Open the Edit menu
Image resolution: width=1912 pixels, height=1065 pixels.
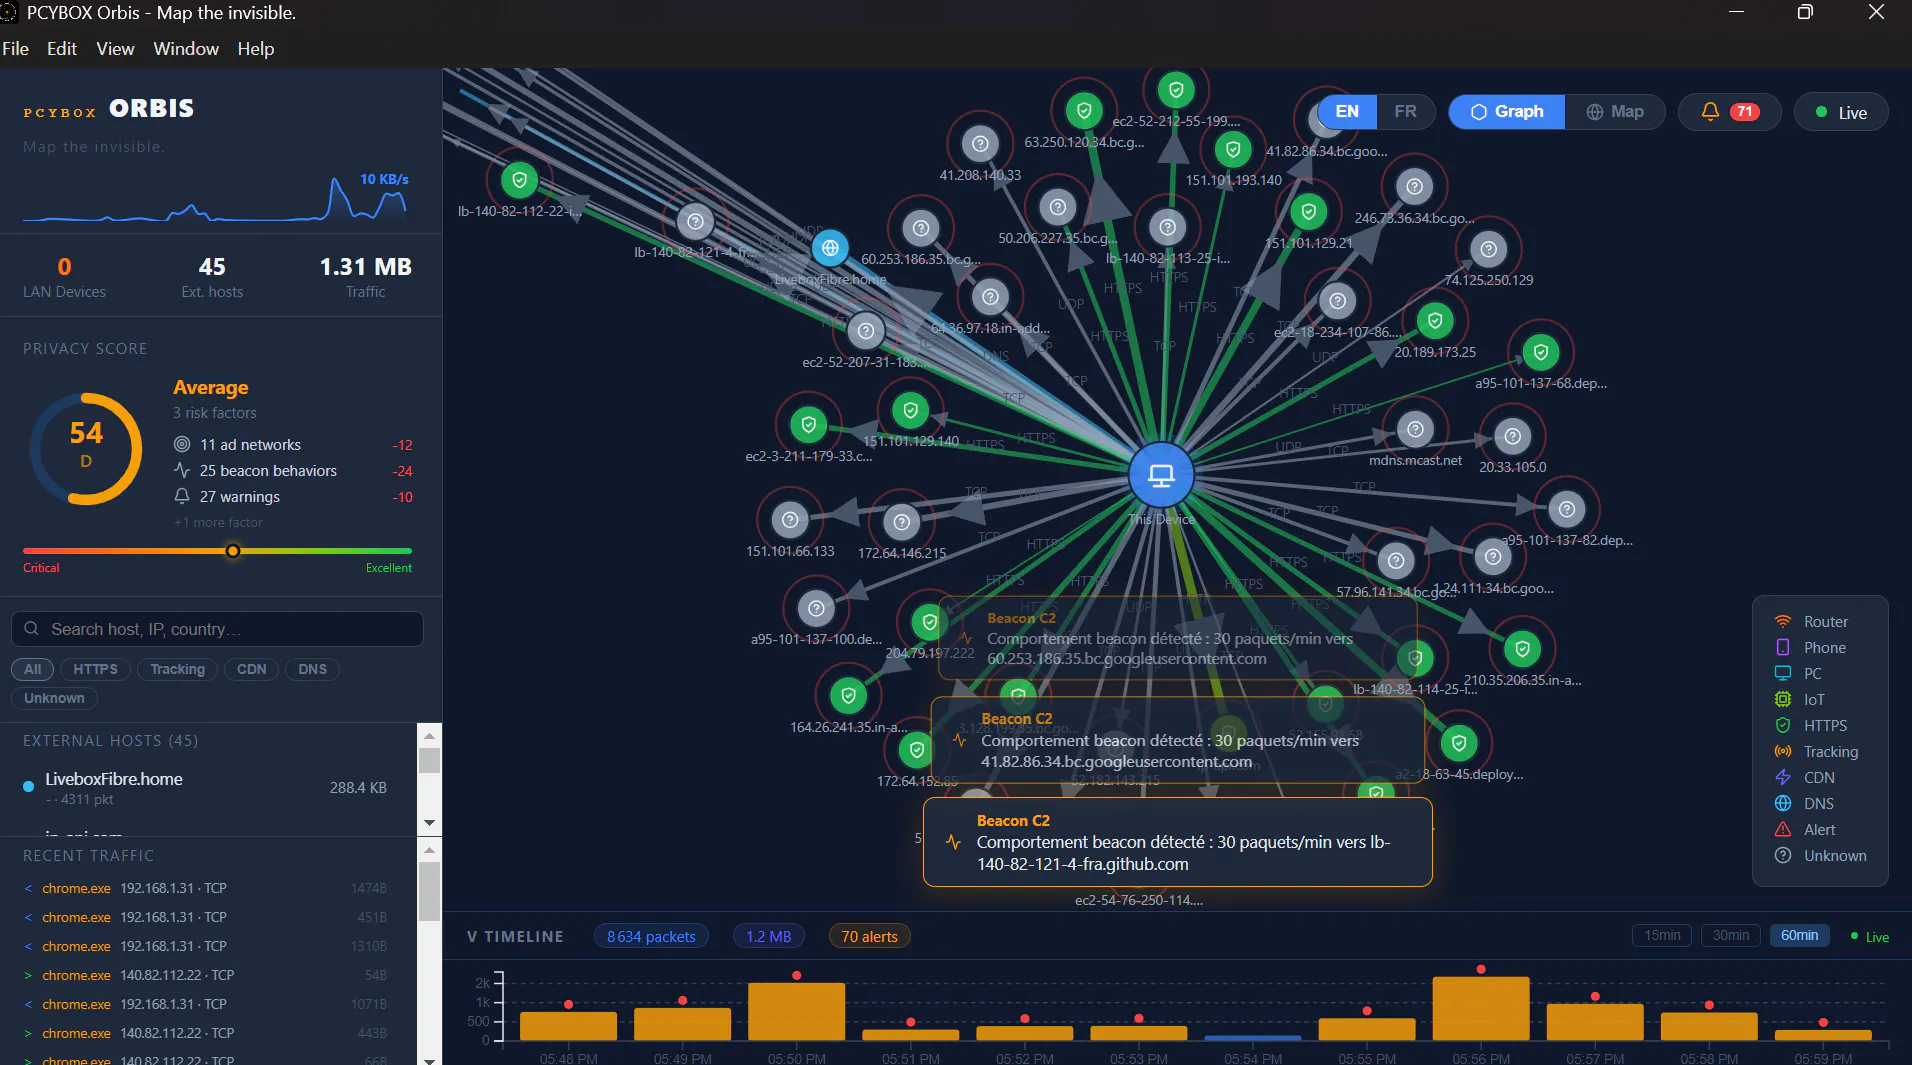61,49
